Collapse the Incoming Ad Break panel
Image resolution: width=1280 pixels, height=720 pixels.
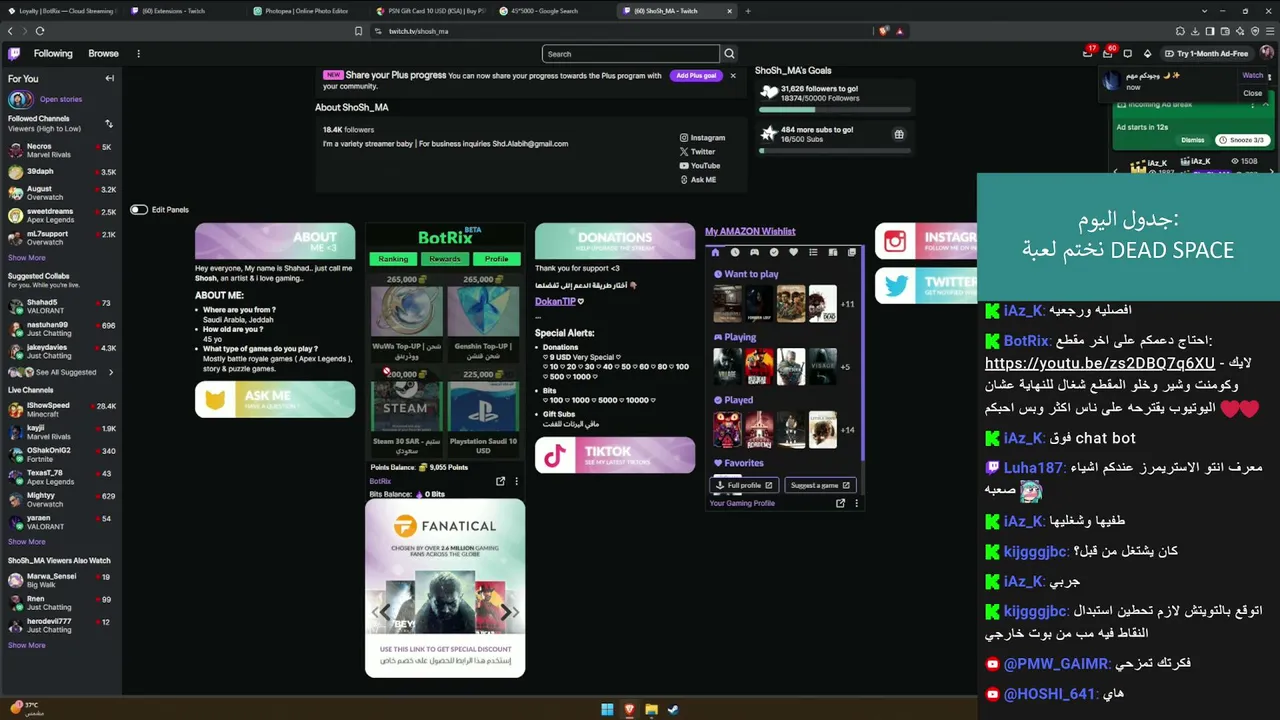[x=1265, y=105]
